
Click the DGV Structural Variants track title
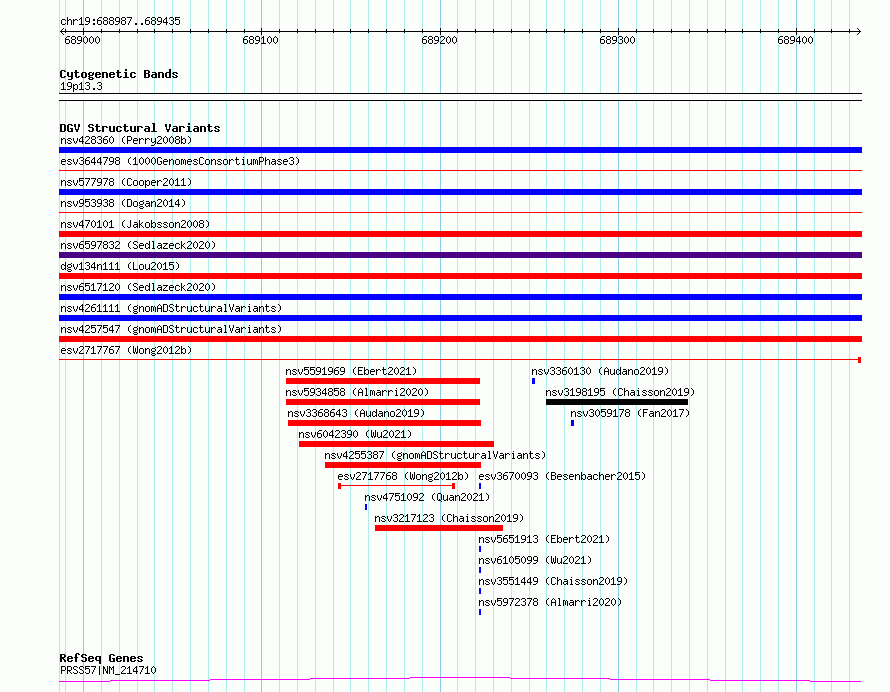[x=140, y=128]
